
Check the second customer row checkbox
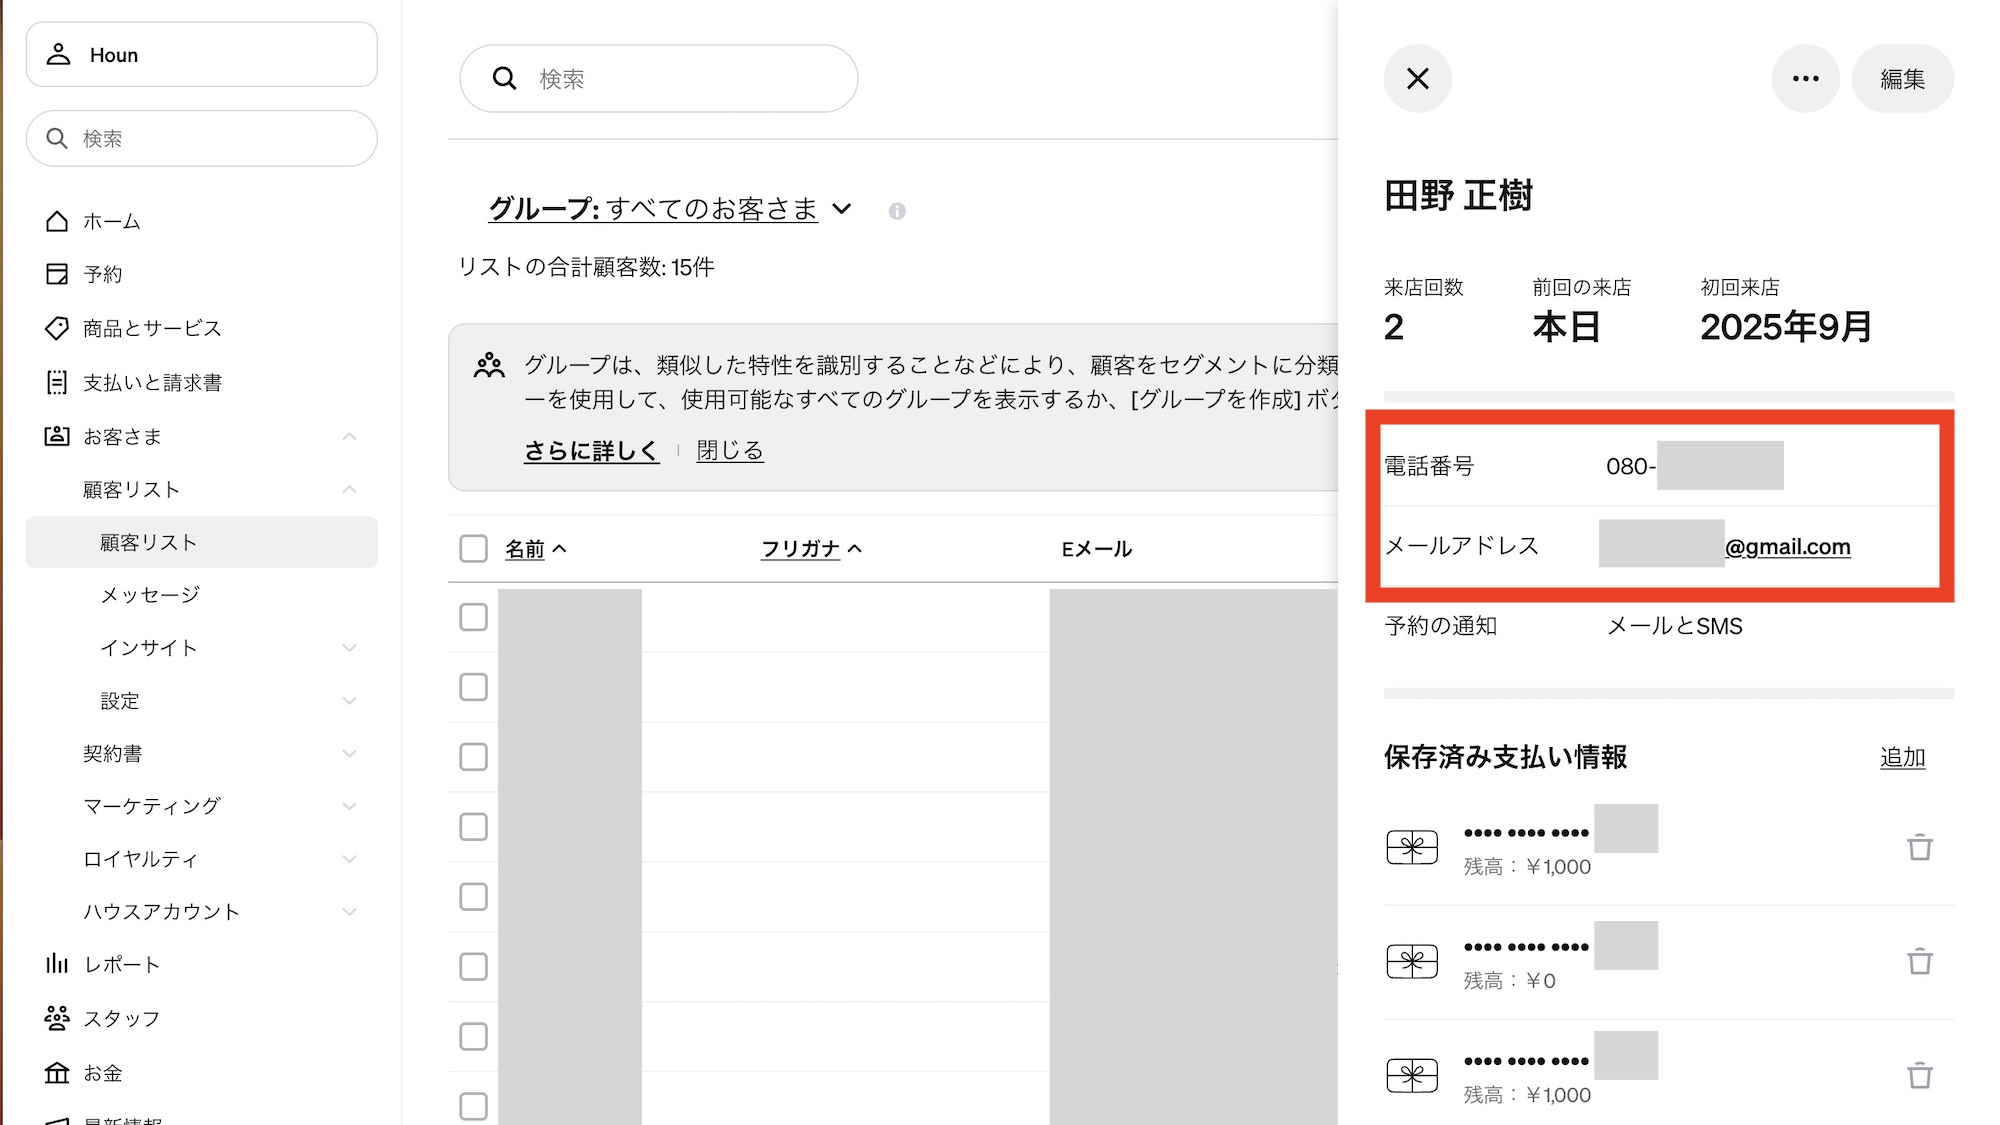pos(473,687)
